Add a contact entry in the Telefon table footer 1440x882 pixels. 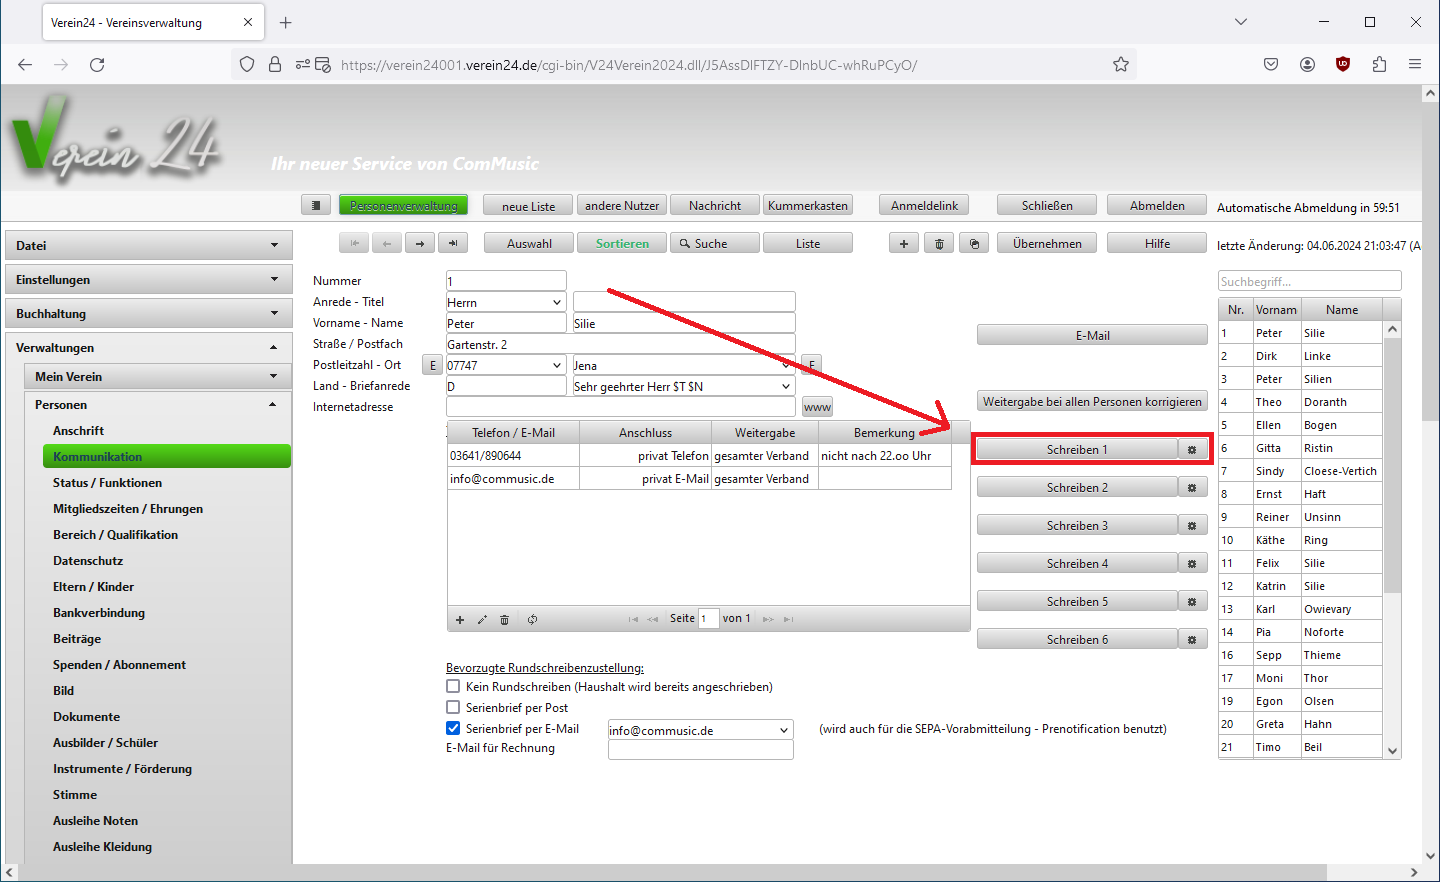pyautogui.click(x=460, y=620)
